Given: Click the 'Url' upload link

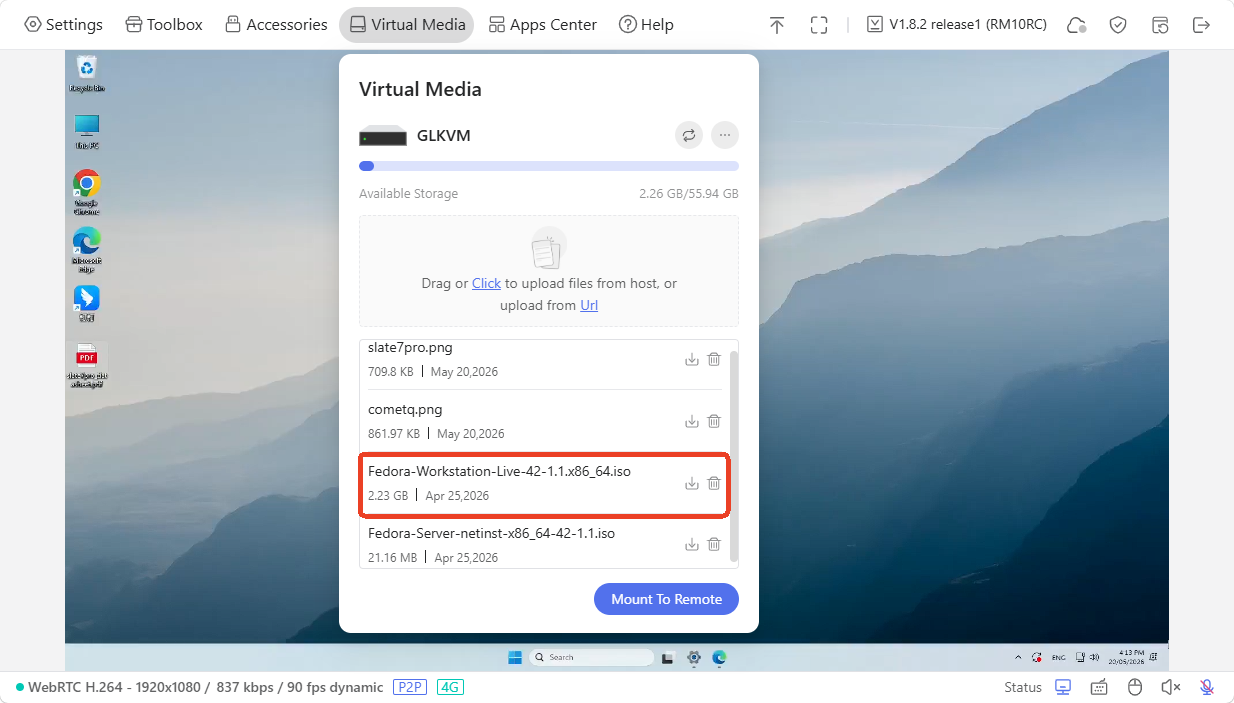Looking at the screenshot, I should pyautogui.click(x=589, y=305).
